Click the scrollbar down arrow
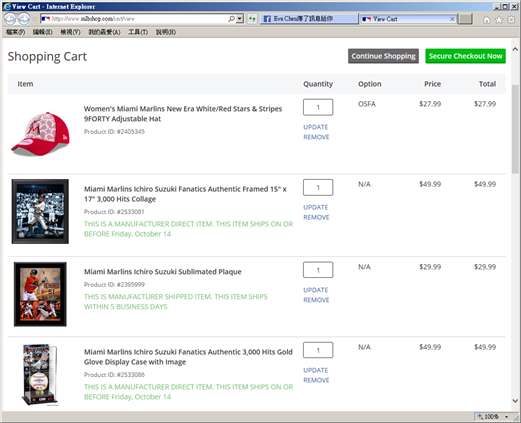 click(x=515, y=401)
